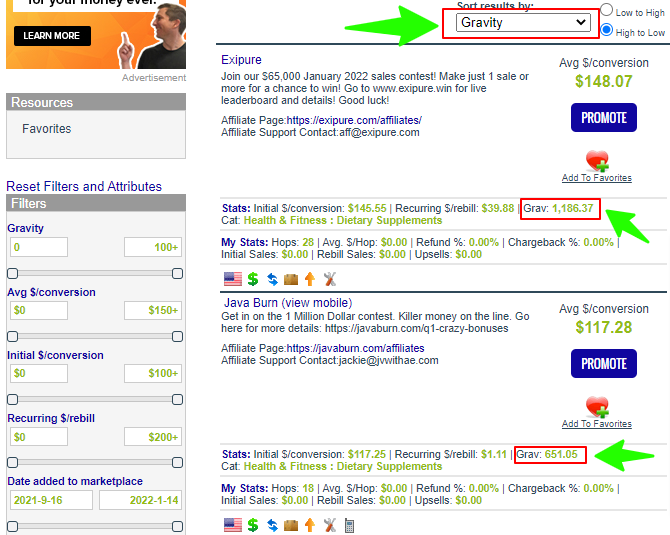Click the affiliate tools icon under Java Burn
The height and width of the screenshot is (535, 670).
[x=329, y=525]
